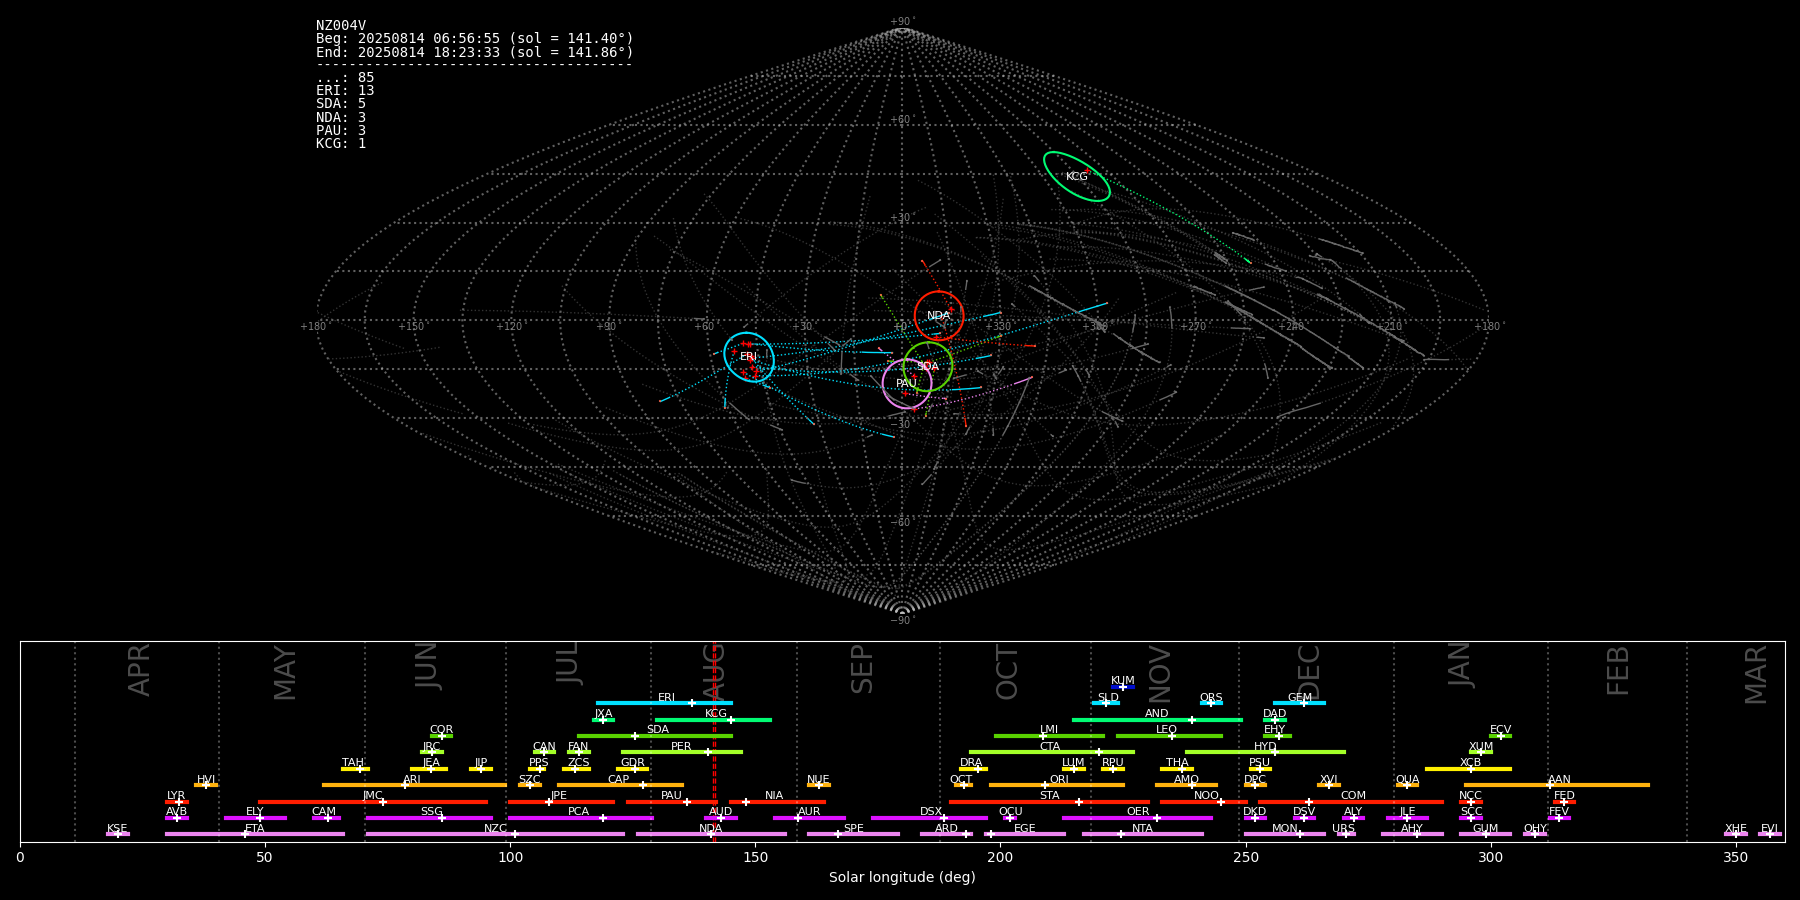Select the 'Beg: 20250814 06:56:55' line
The width and height of the screenshot is (1800, 900).
(x=475, y=39)
